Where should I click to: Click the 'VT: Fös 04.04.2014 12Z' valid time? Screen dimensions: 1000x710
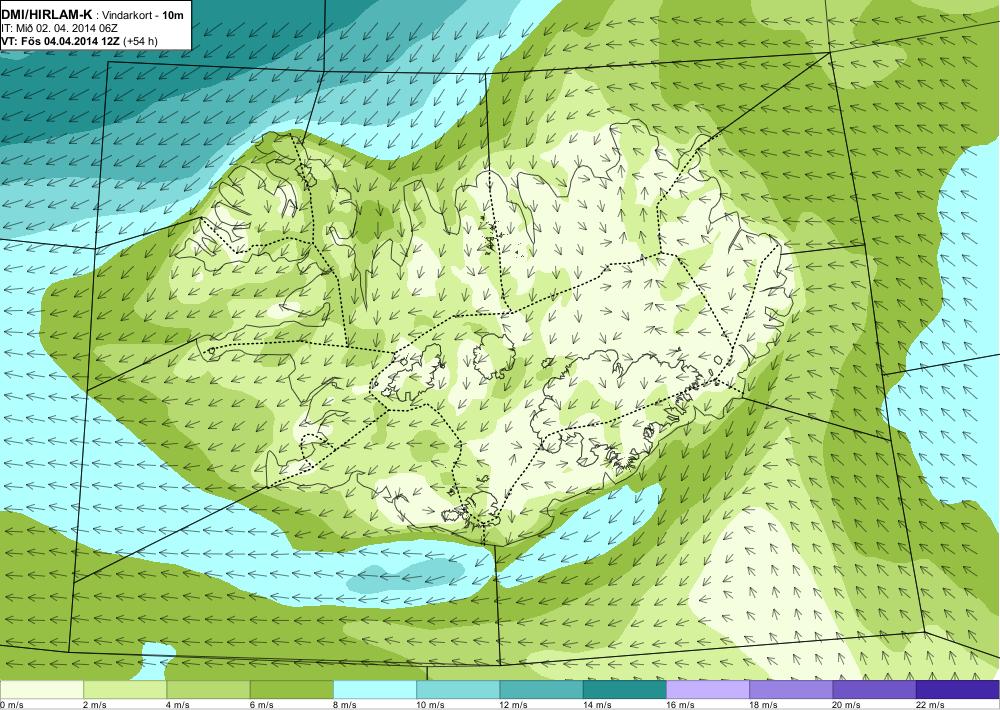pyautogui.click(x=61, y=41)
